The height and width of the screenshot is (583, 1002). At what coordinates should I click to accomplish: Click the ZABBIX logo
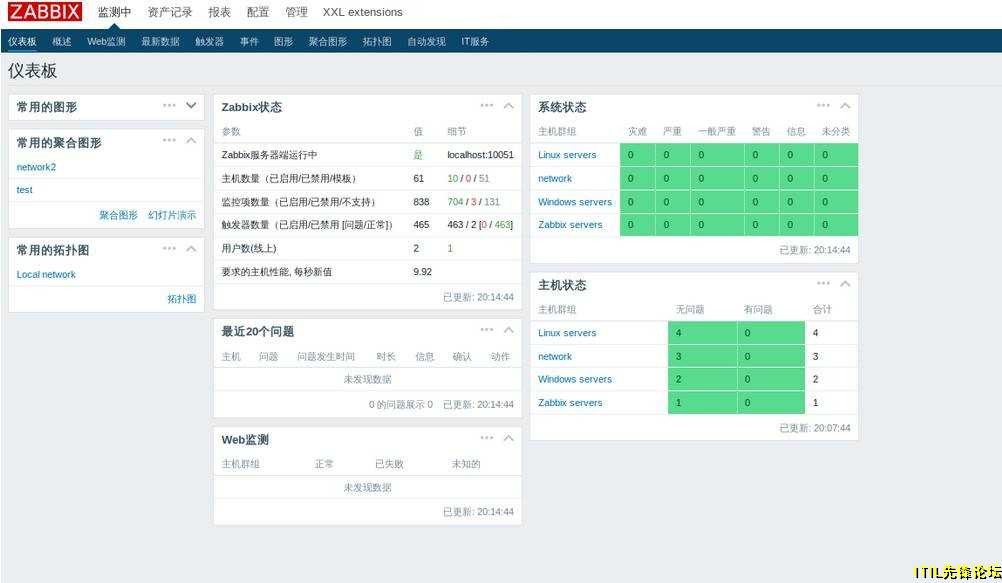[x=45, y=12]
